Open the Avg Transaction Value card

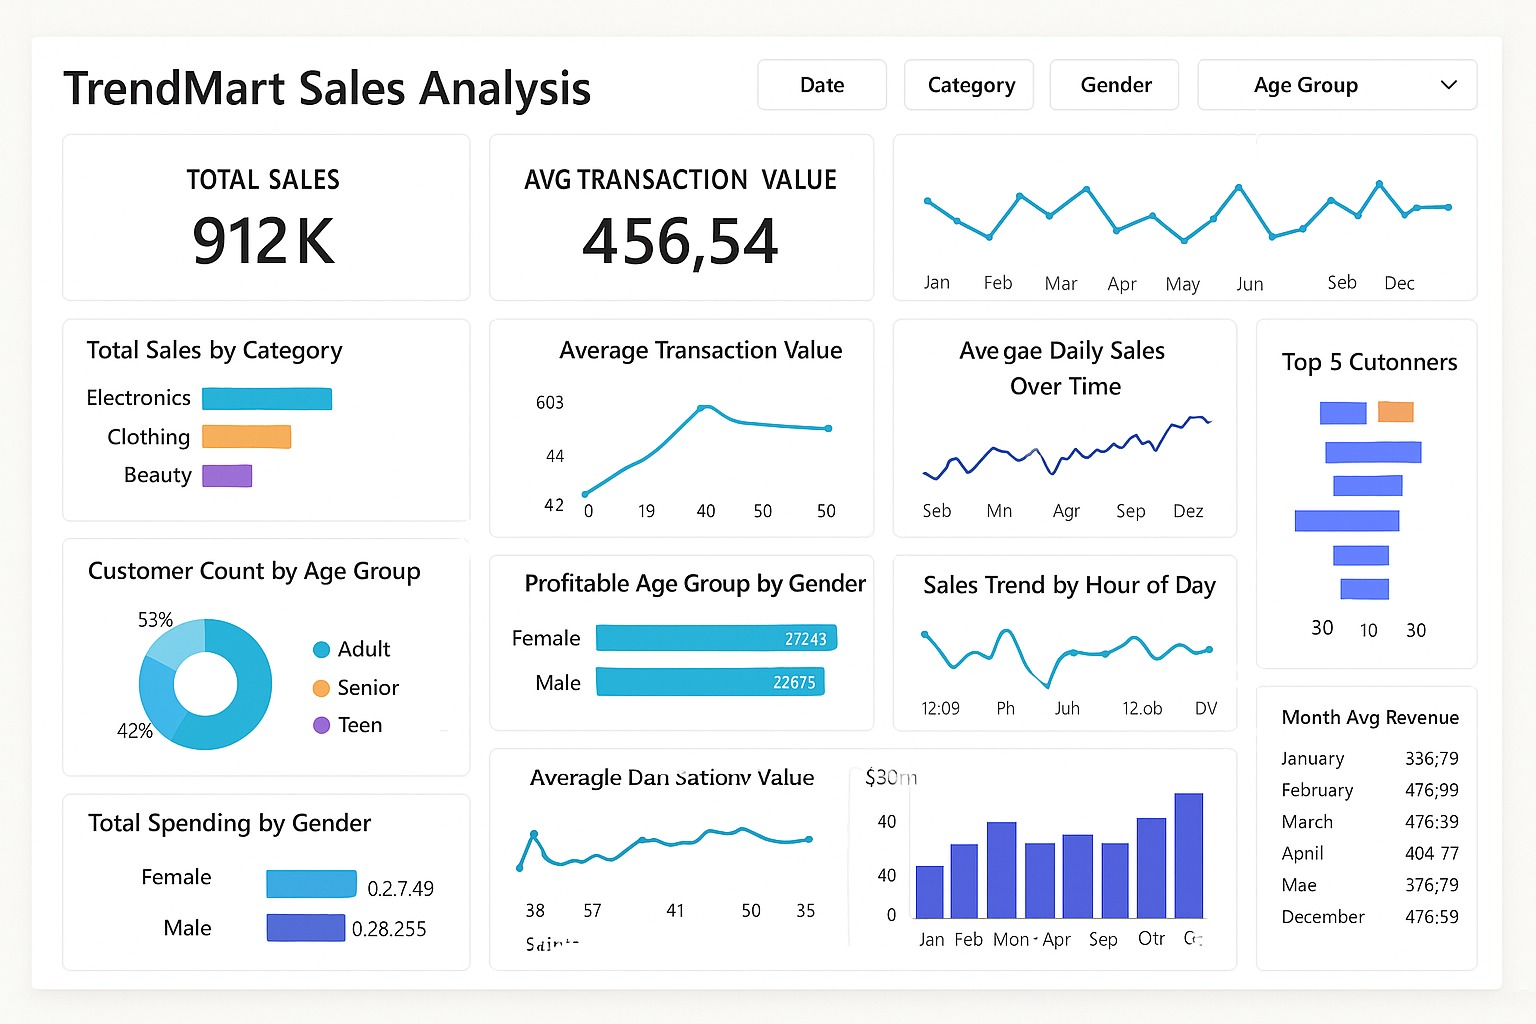click(x=680, y=218)
